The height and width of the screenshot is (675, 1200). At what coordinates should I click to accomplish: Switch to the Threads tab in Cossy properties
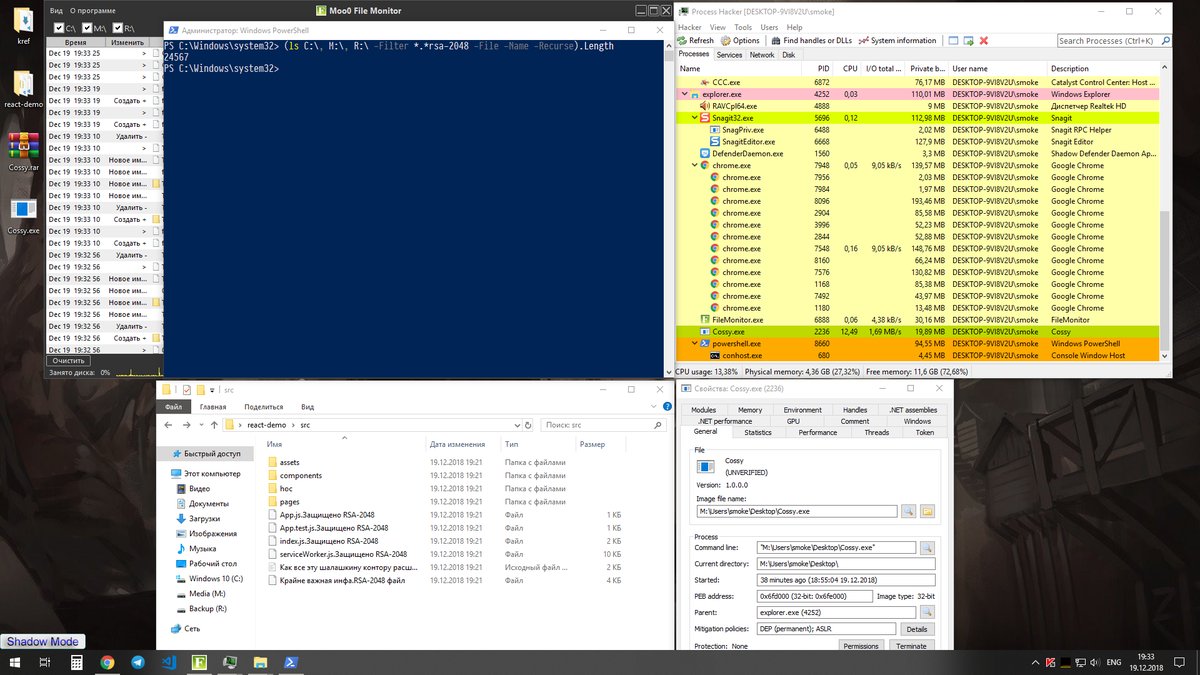[876, 433]
